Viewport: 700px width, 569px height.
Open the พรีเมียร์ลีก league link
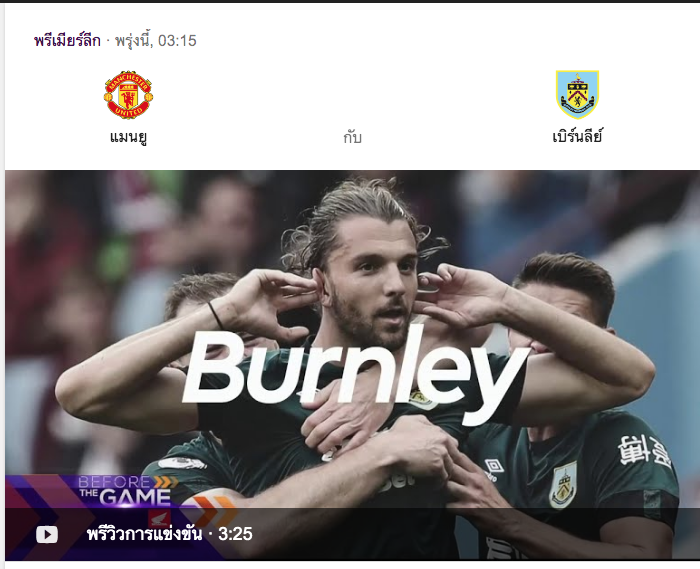[x=67, y=41]
